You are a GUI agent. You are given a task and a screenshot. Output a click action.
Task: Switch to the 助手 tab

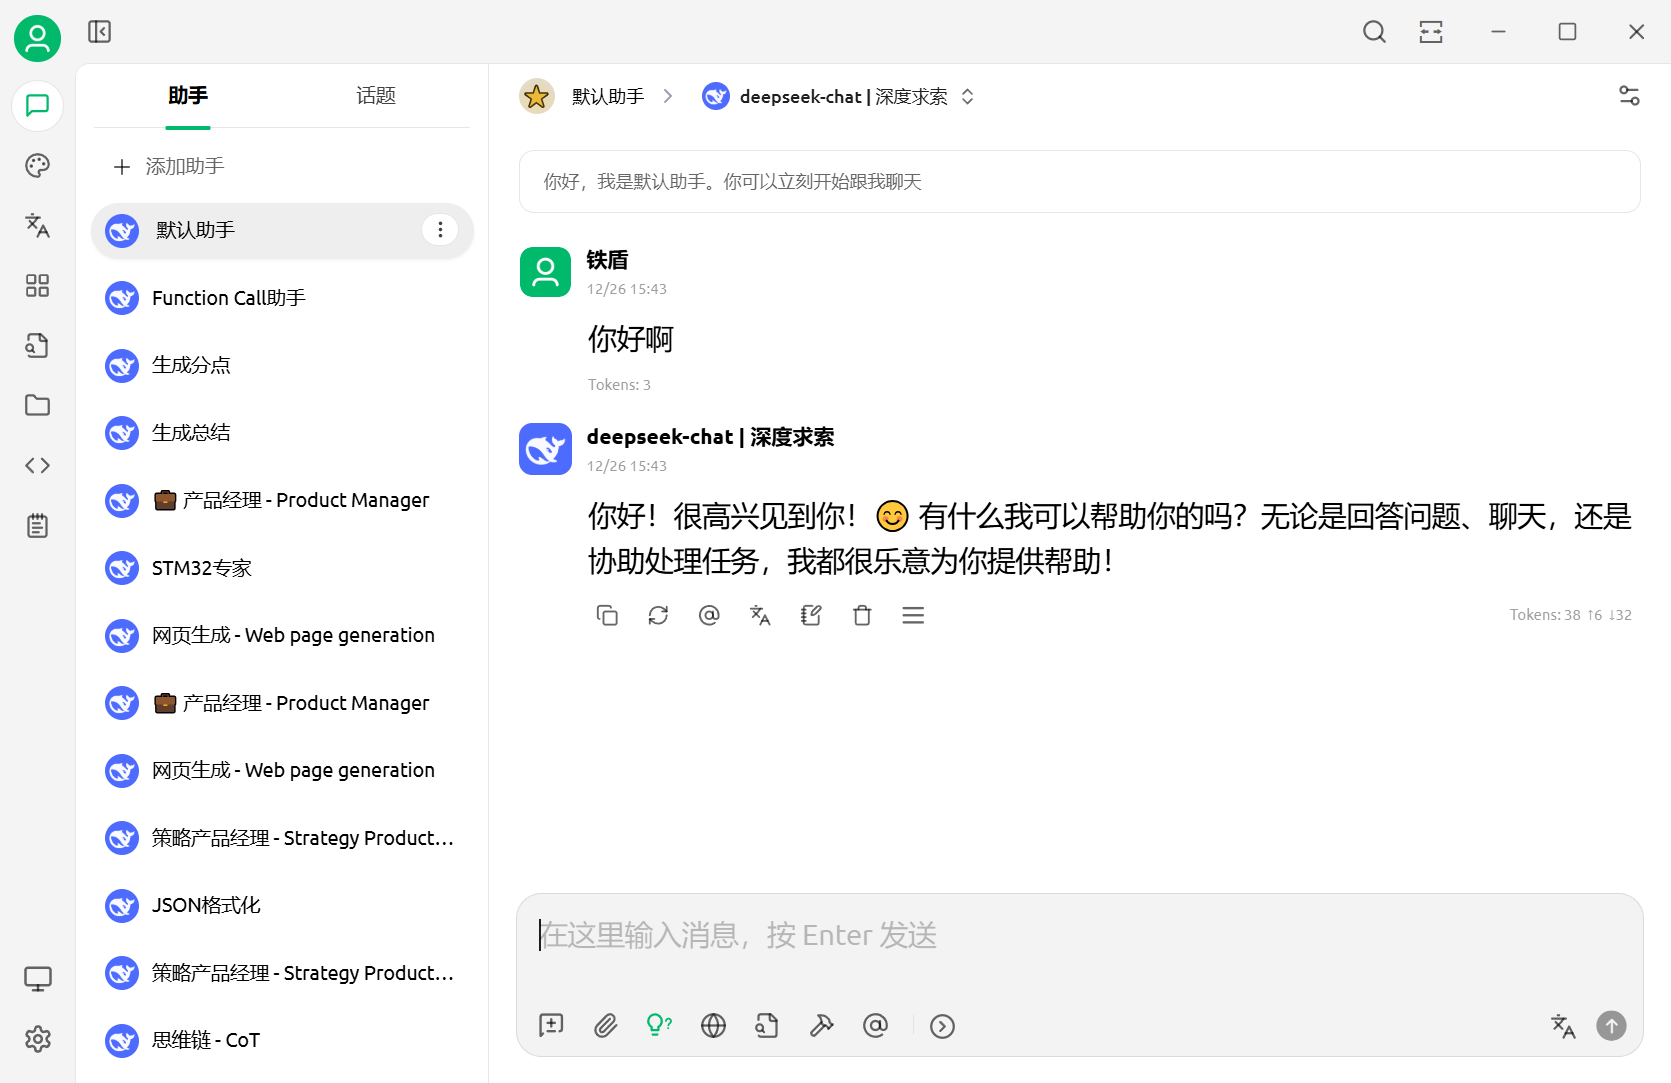pyautogui.click(x=188, y=96)
